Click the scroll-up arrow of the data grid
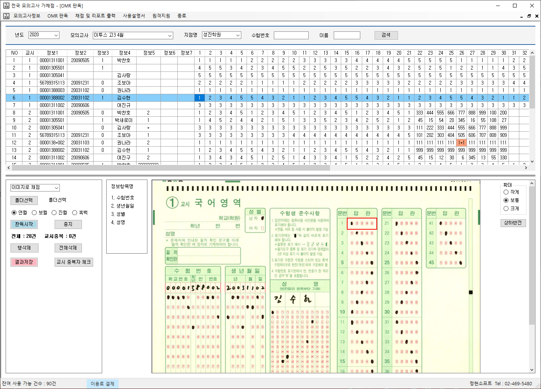This screenshot has width=541, height=389. point(532,53)
